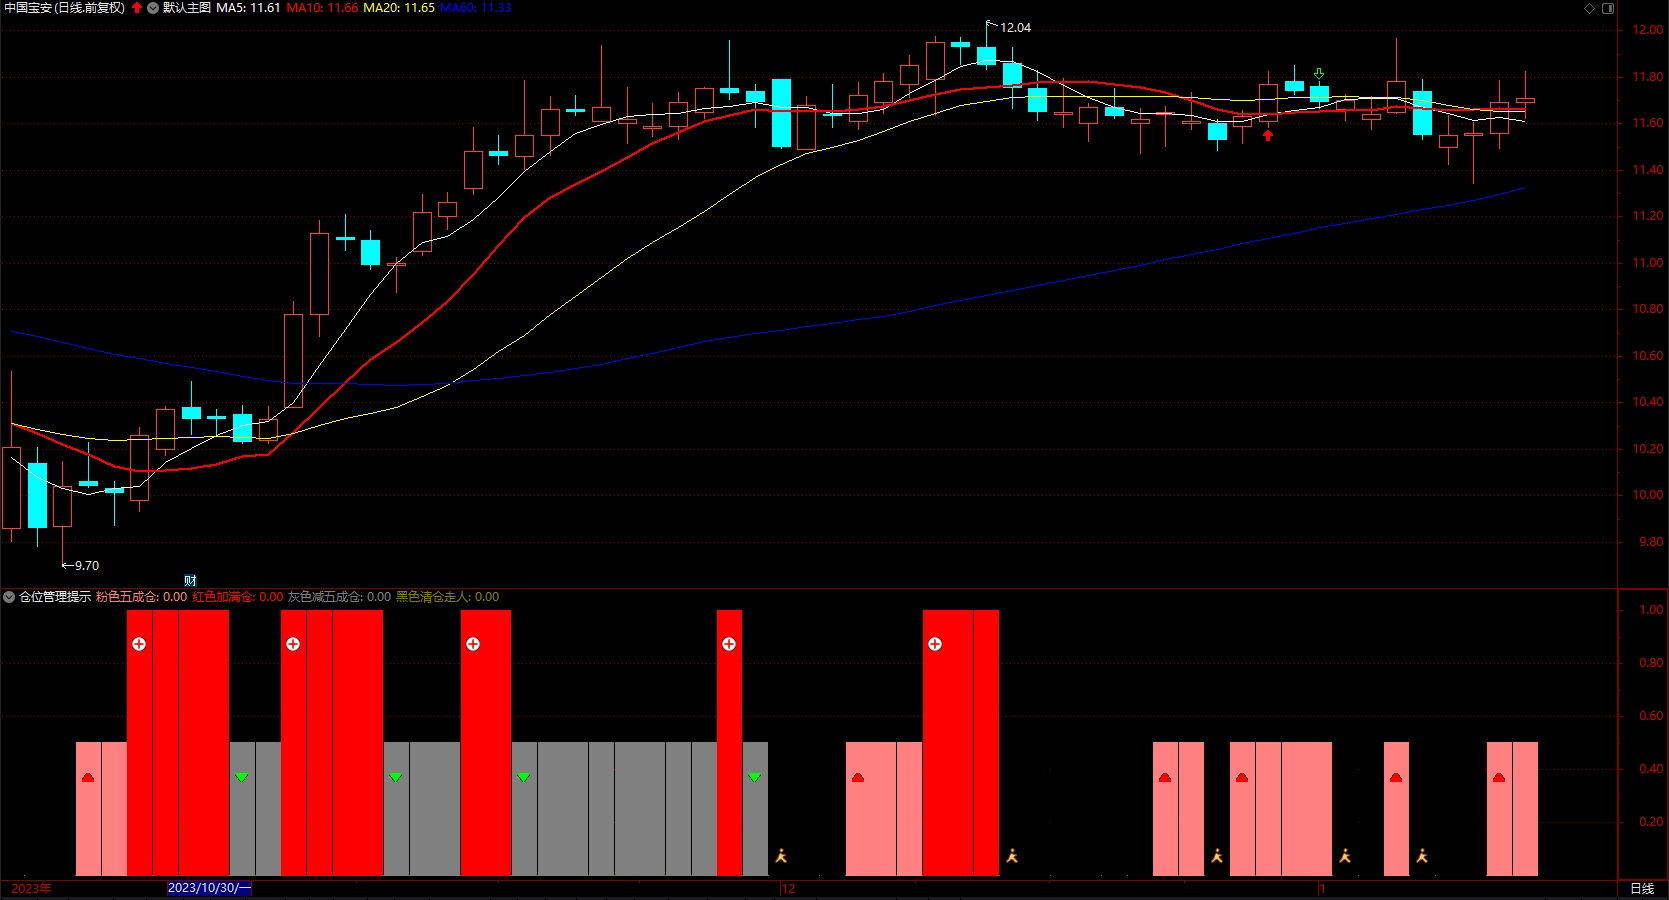Select the MA60: 11.33 legend
The width and height of the screenshot is (1669, 900).
click(x=476, y=8)
